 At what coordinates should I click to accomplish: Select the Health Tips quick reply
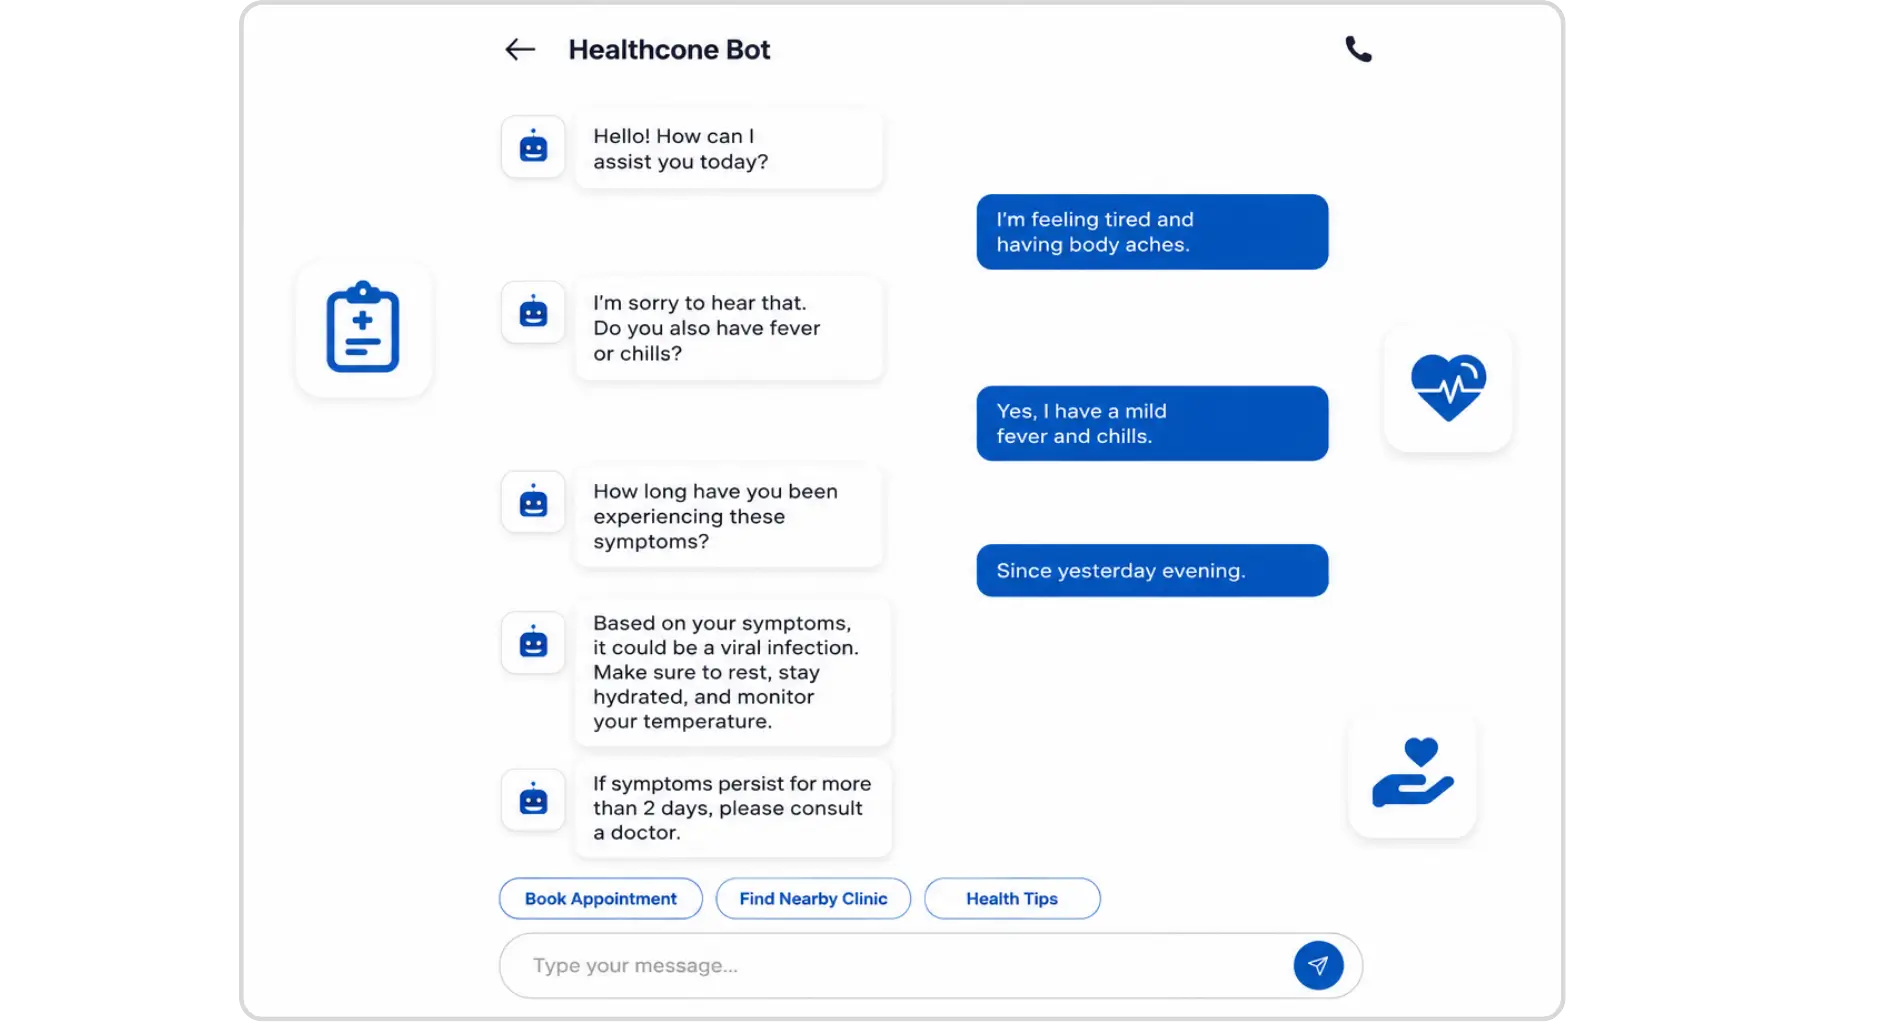click(1012, 898)
